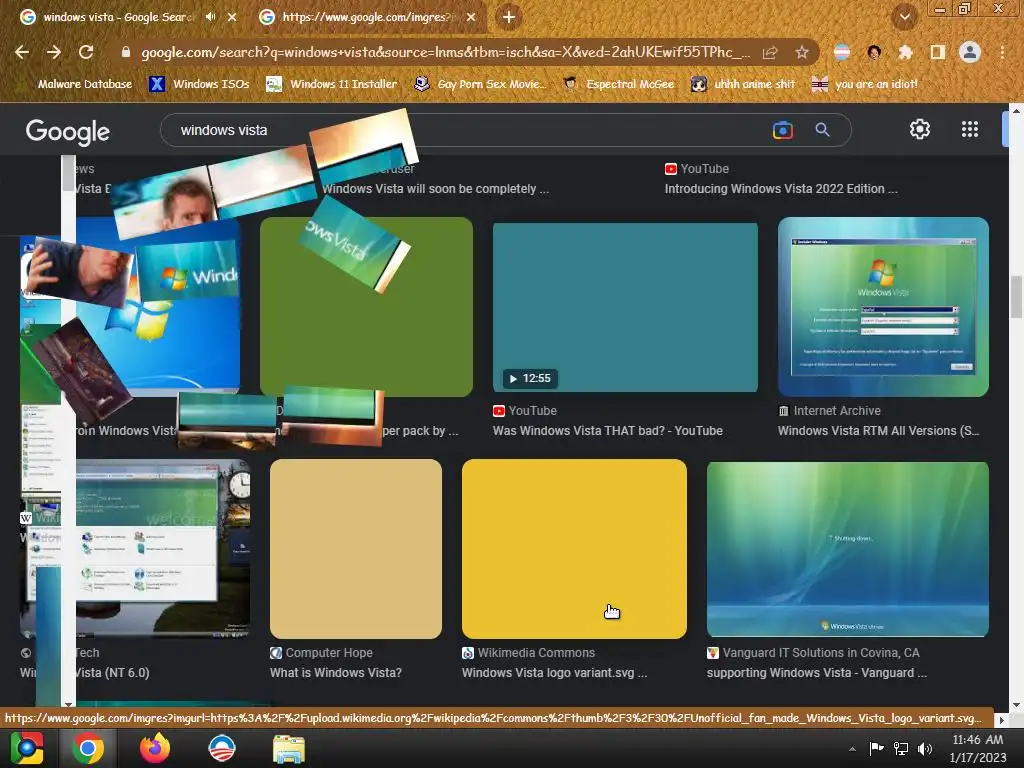Open the Obama-logo taskbar app

click(221, 748)
